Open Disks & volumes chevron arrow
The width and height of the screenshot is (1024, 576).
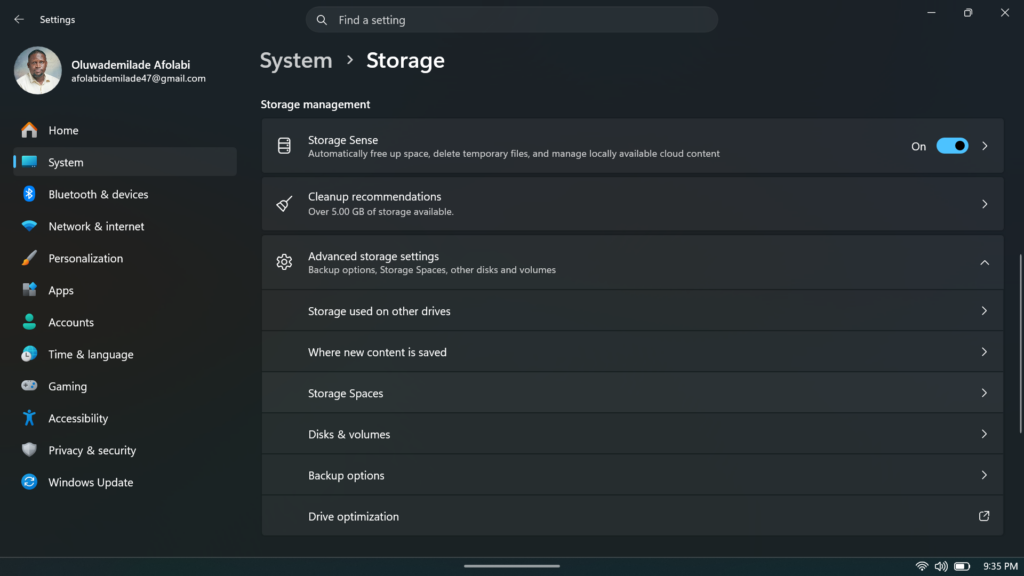984,434
